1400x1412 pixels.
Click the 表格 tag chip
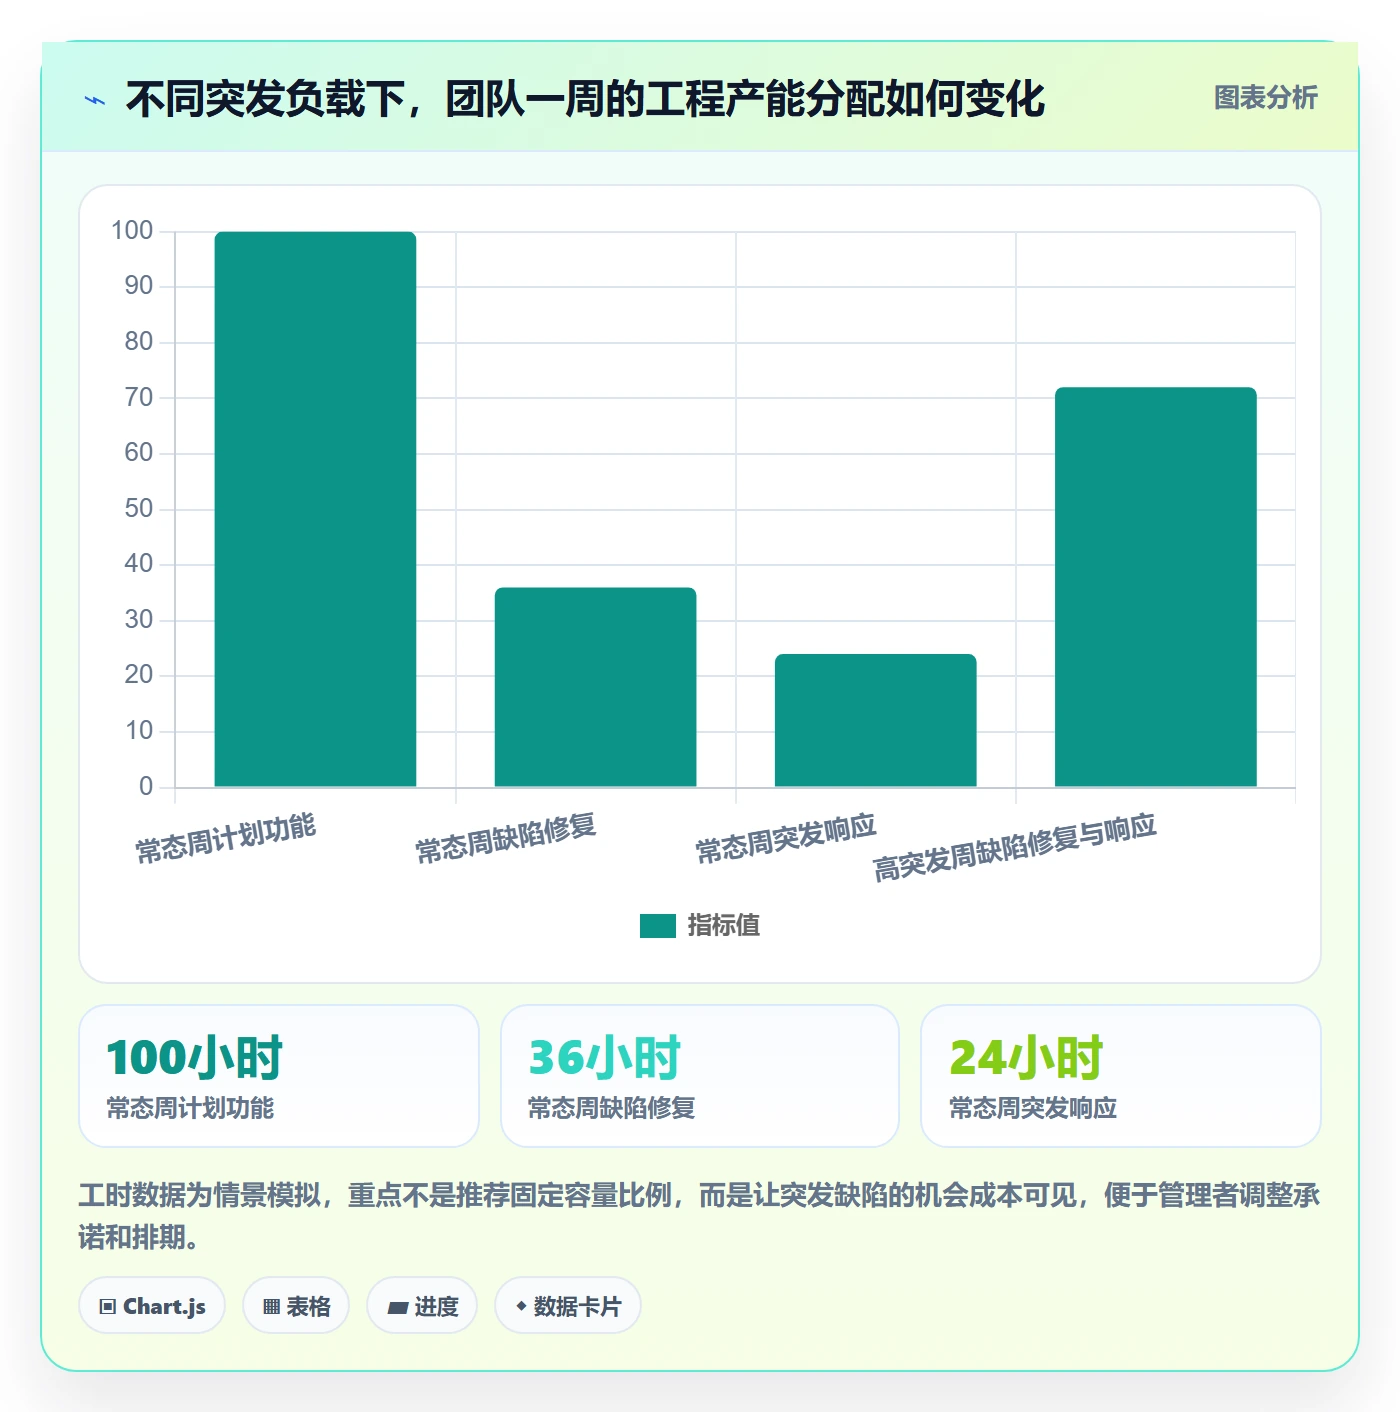(296, 1306)
